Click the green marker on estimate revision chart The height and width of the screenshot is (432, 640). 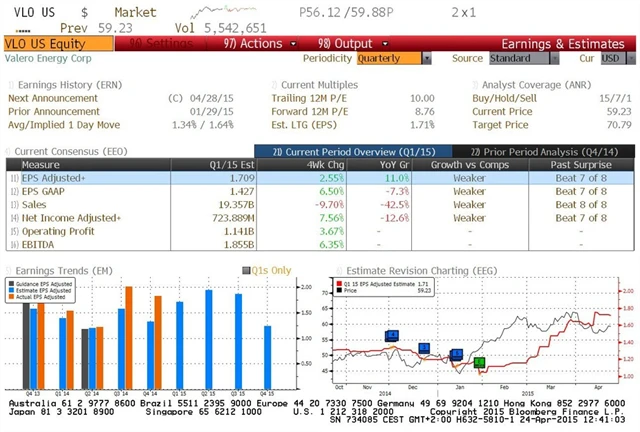[x=479, y=362]
